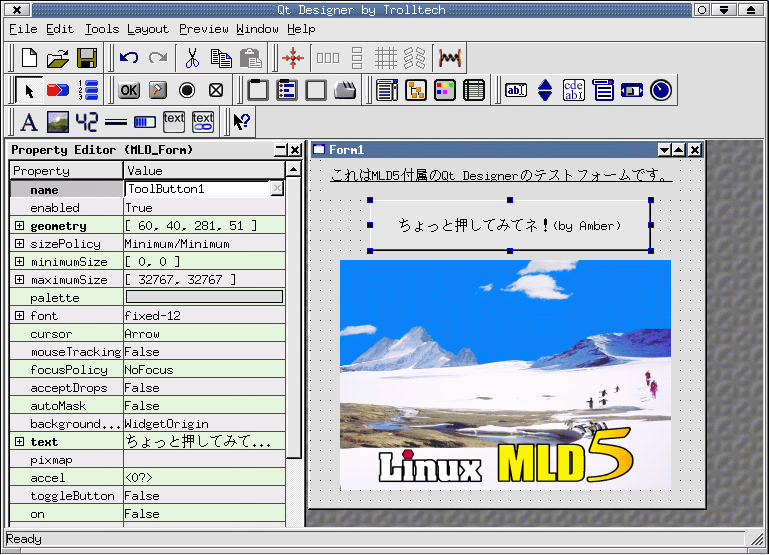769x555 pixels.
Task: Pick the Line widget
Action: [116, 122]
